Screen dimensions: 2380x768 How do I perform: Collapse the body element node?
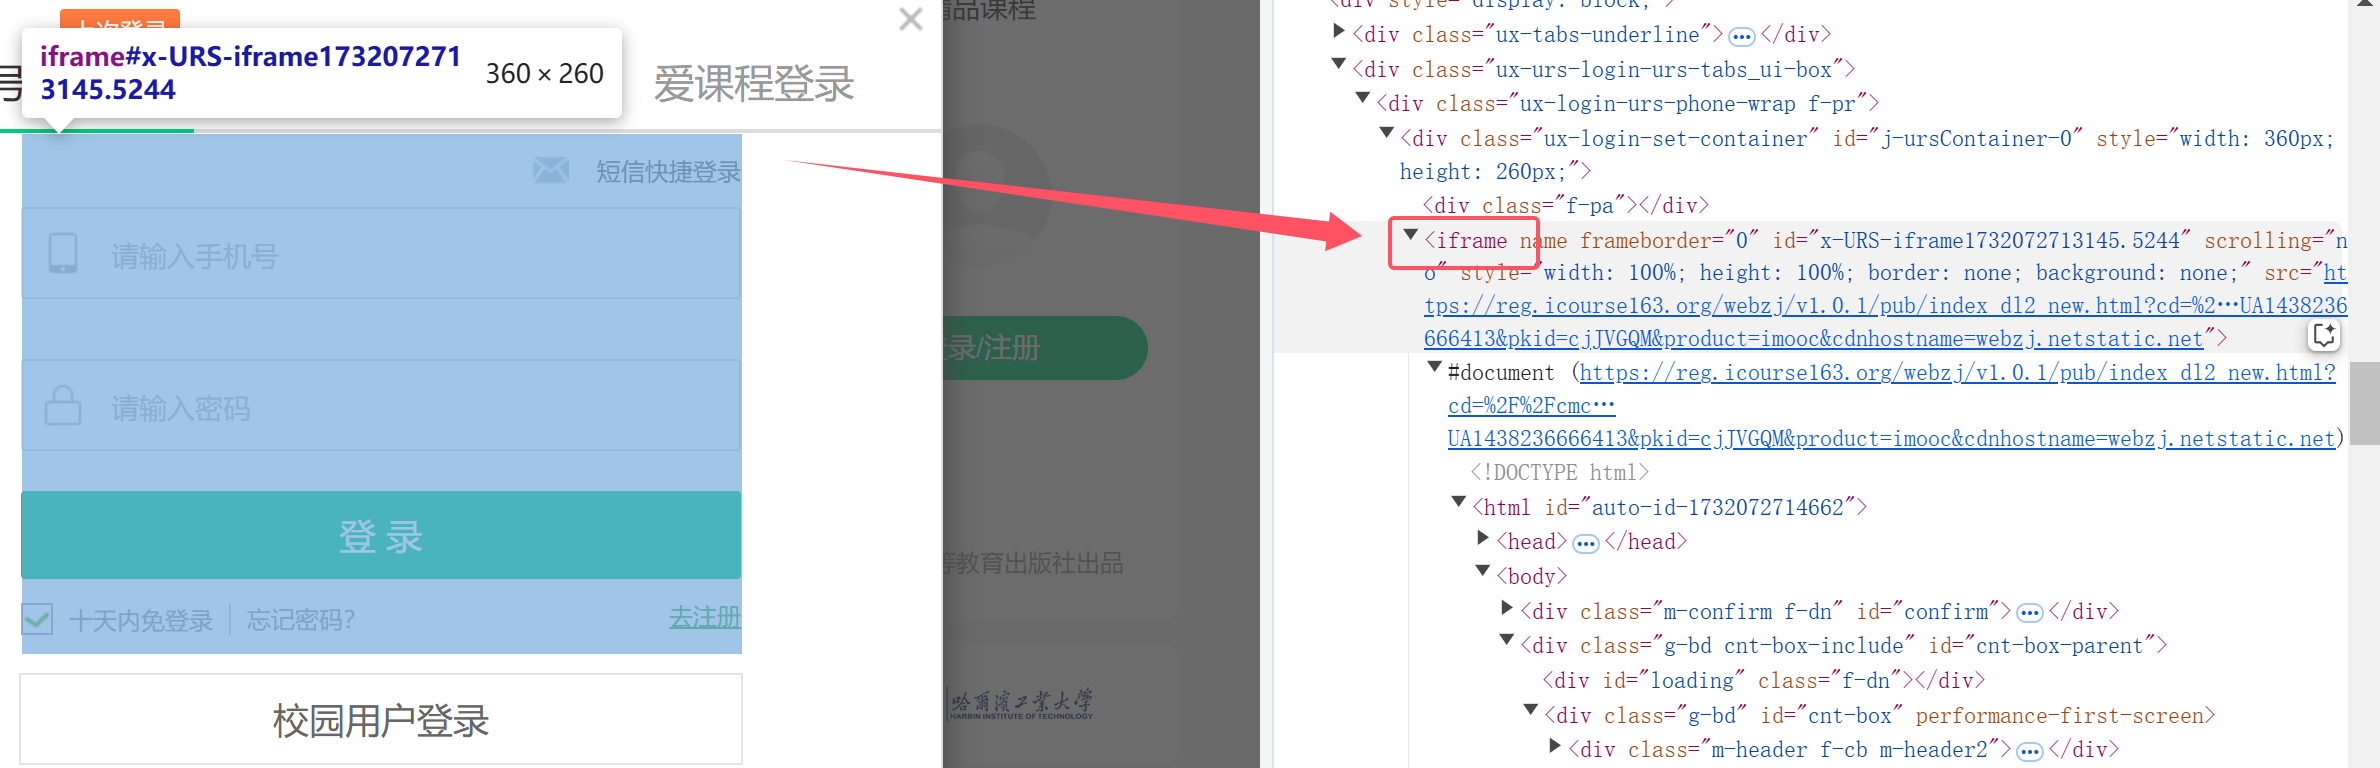point(1483,571)
